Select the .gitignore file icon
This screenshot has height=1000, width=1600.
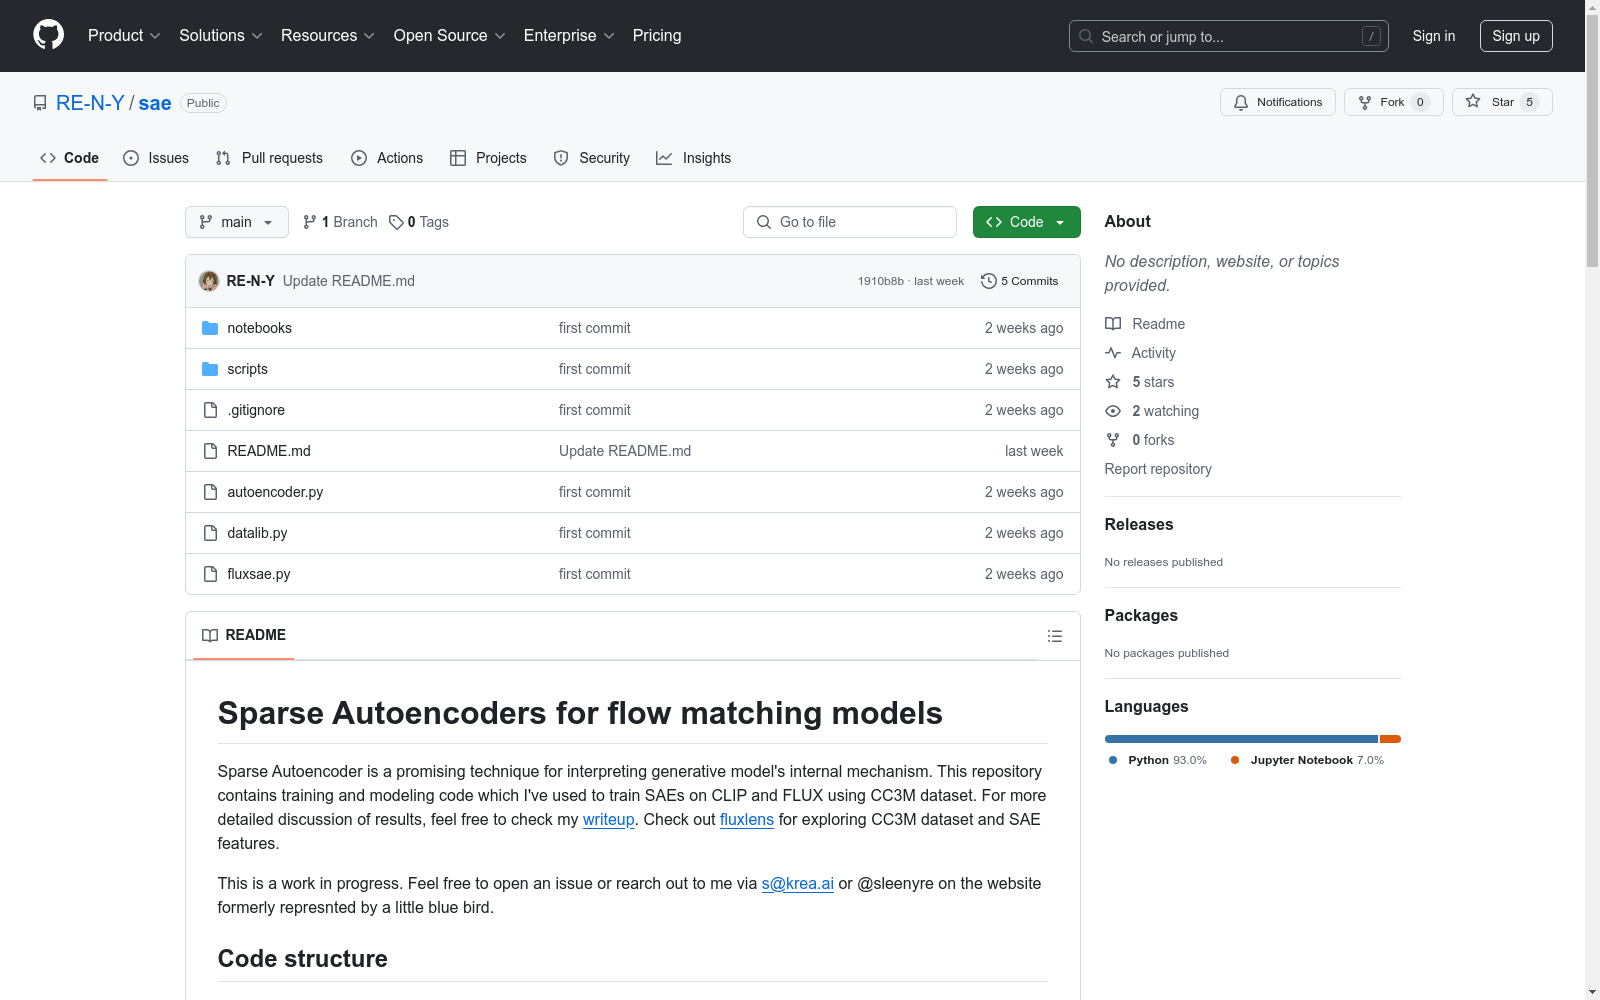coord(210,410)
